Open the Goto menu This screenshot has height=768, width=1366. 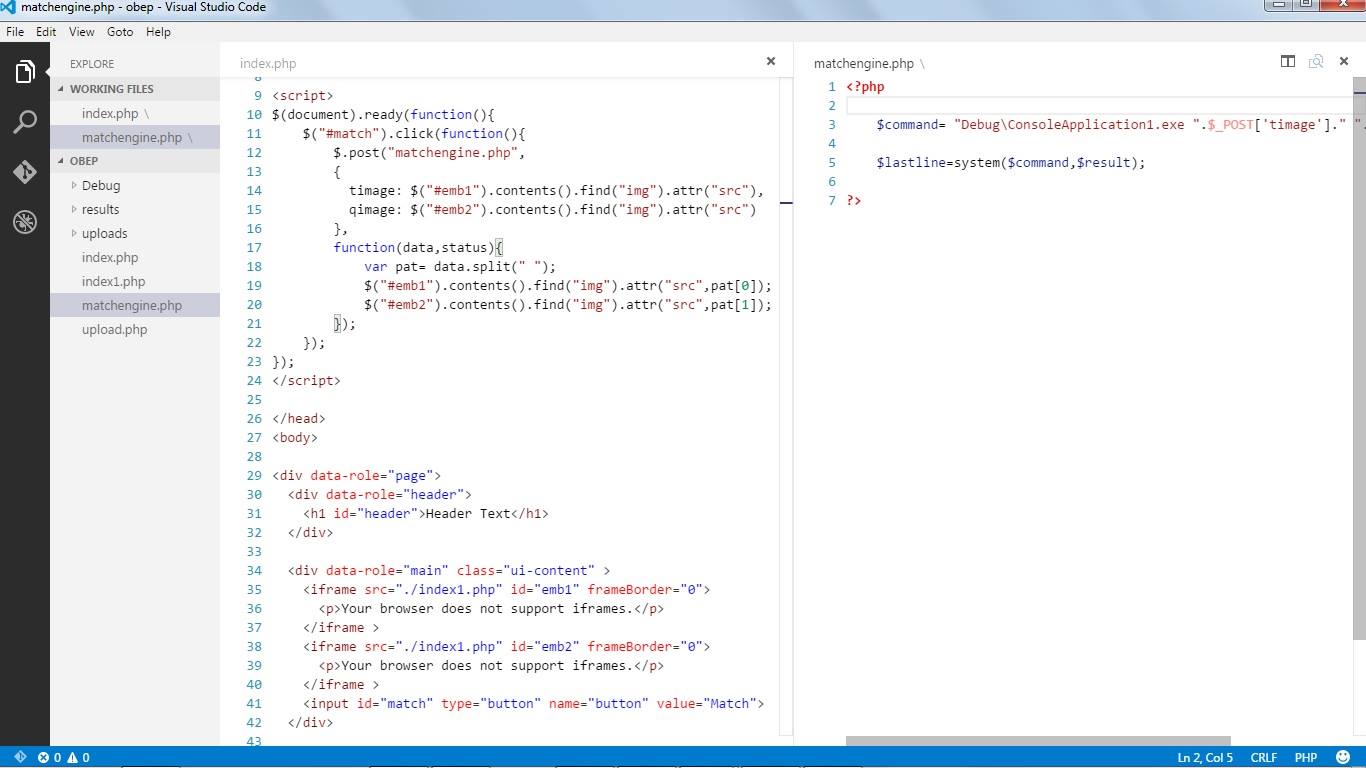120,32
